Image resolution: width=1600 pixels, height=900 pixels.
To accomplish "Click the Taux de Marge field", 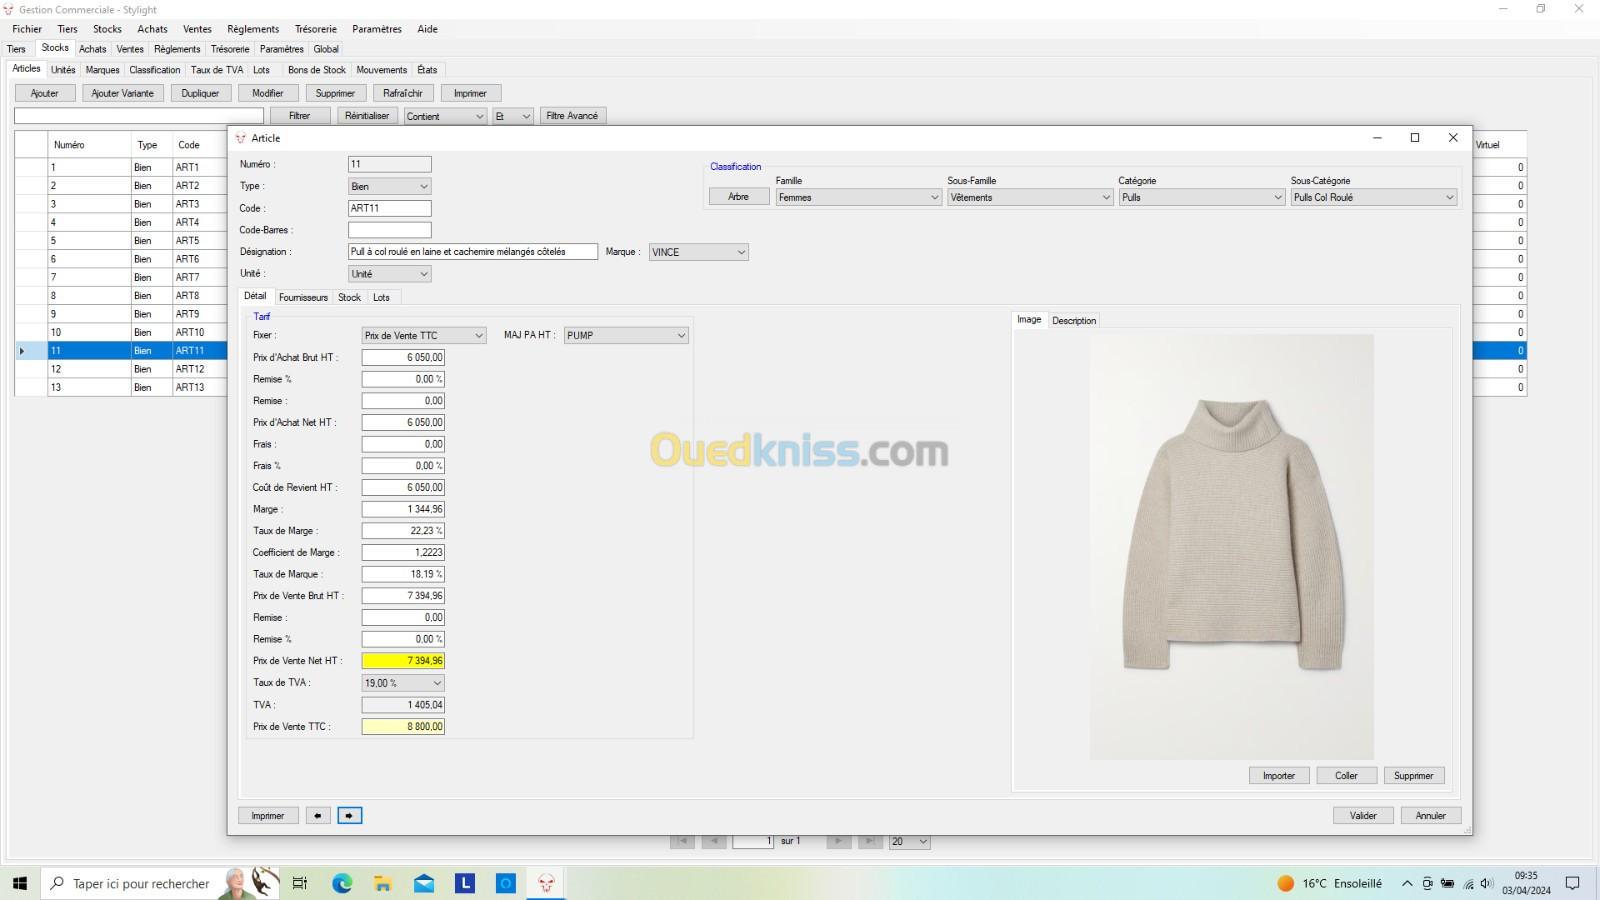I will pos(403,531).
